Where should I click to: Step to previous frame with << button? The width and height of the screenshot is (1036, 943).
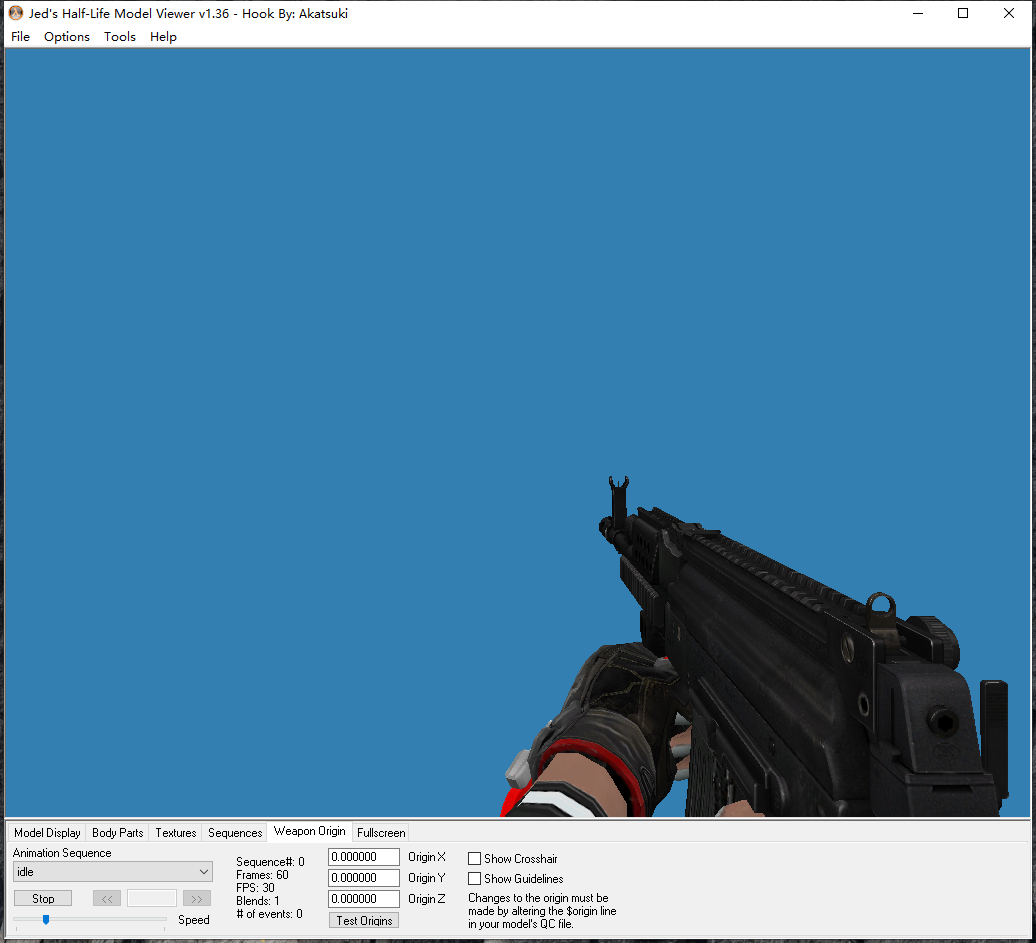(107, 899)
